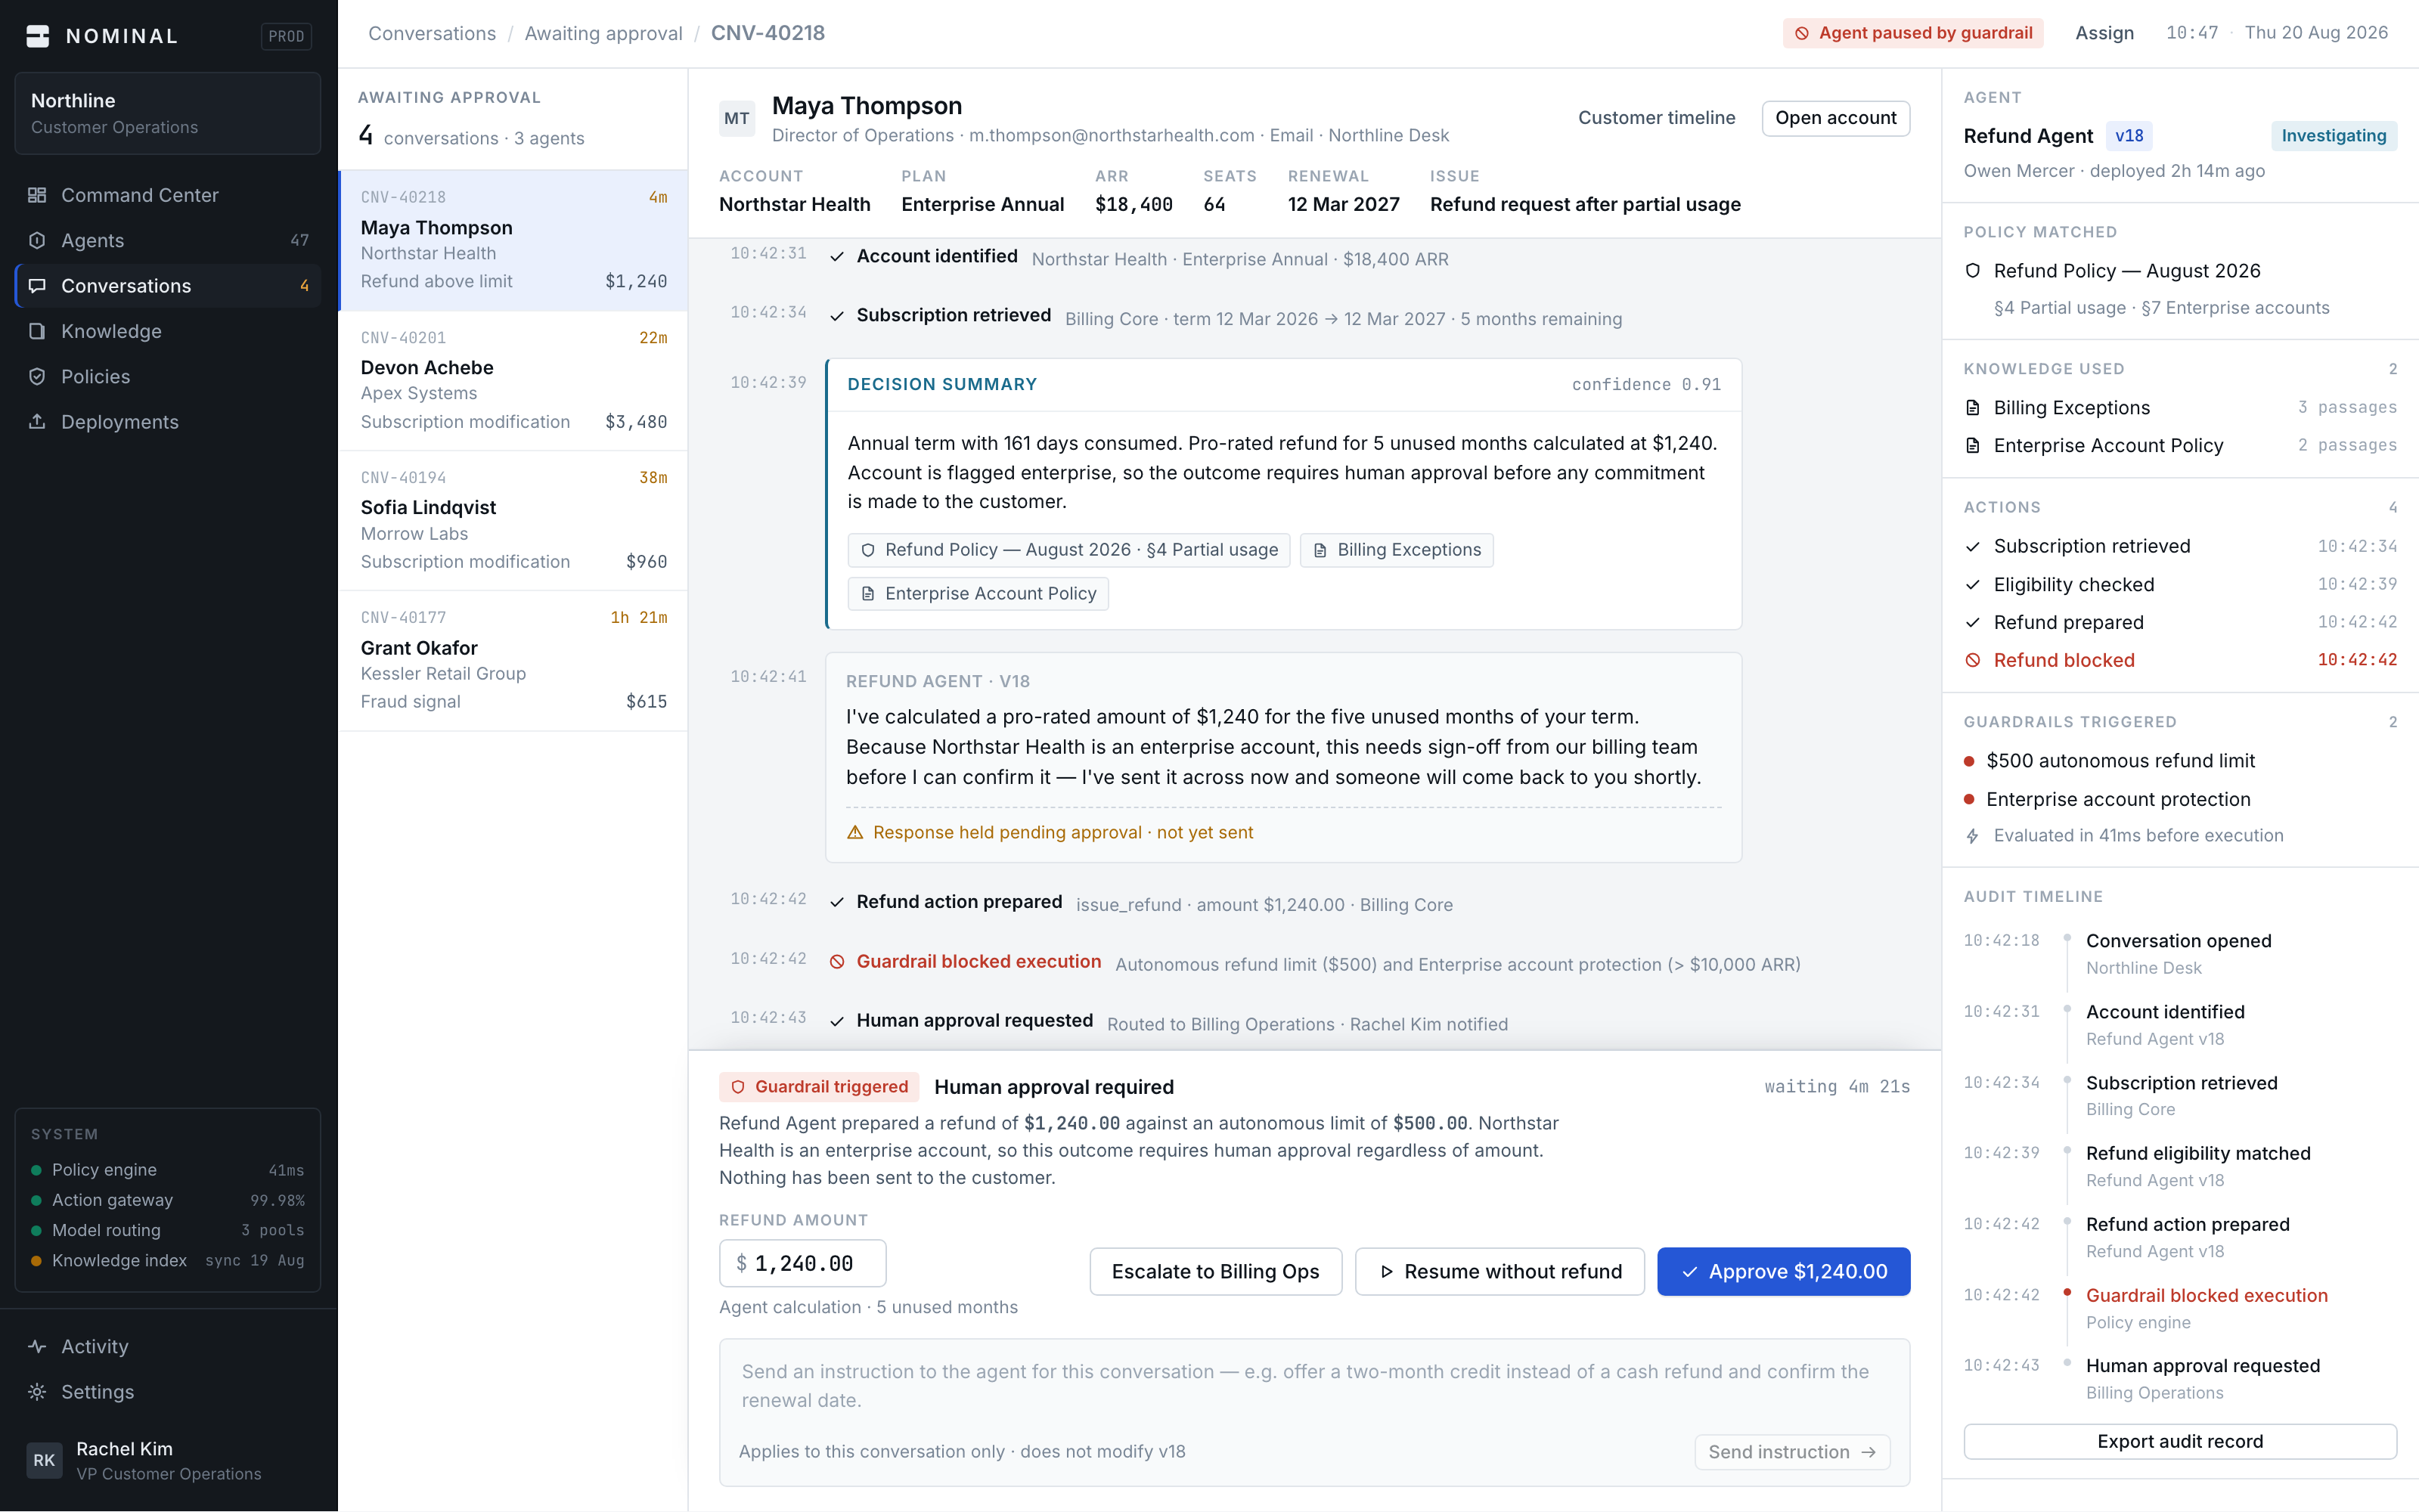This screenshot has height=1512, width=2419.
Task: Click the MT customer avatar
Action: coord(737,118)
